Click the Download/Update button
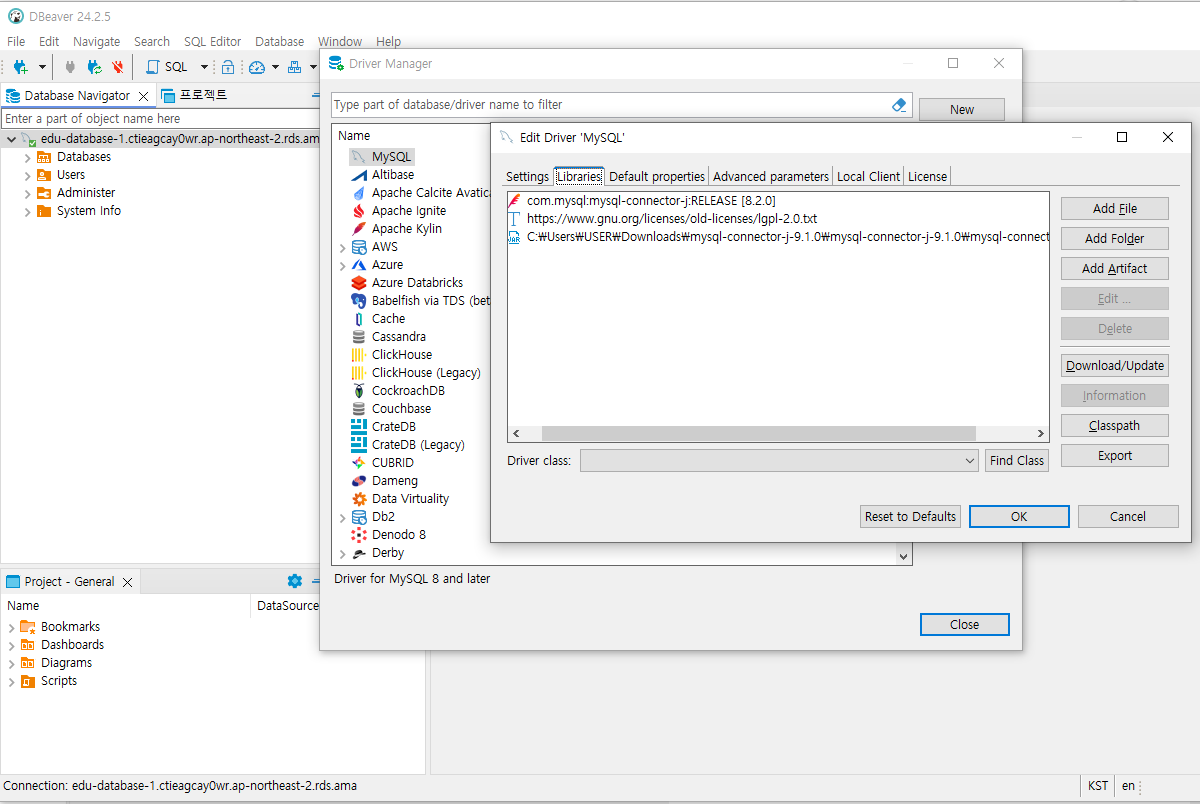The image size is (1200, 804). pos(1115,366)
